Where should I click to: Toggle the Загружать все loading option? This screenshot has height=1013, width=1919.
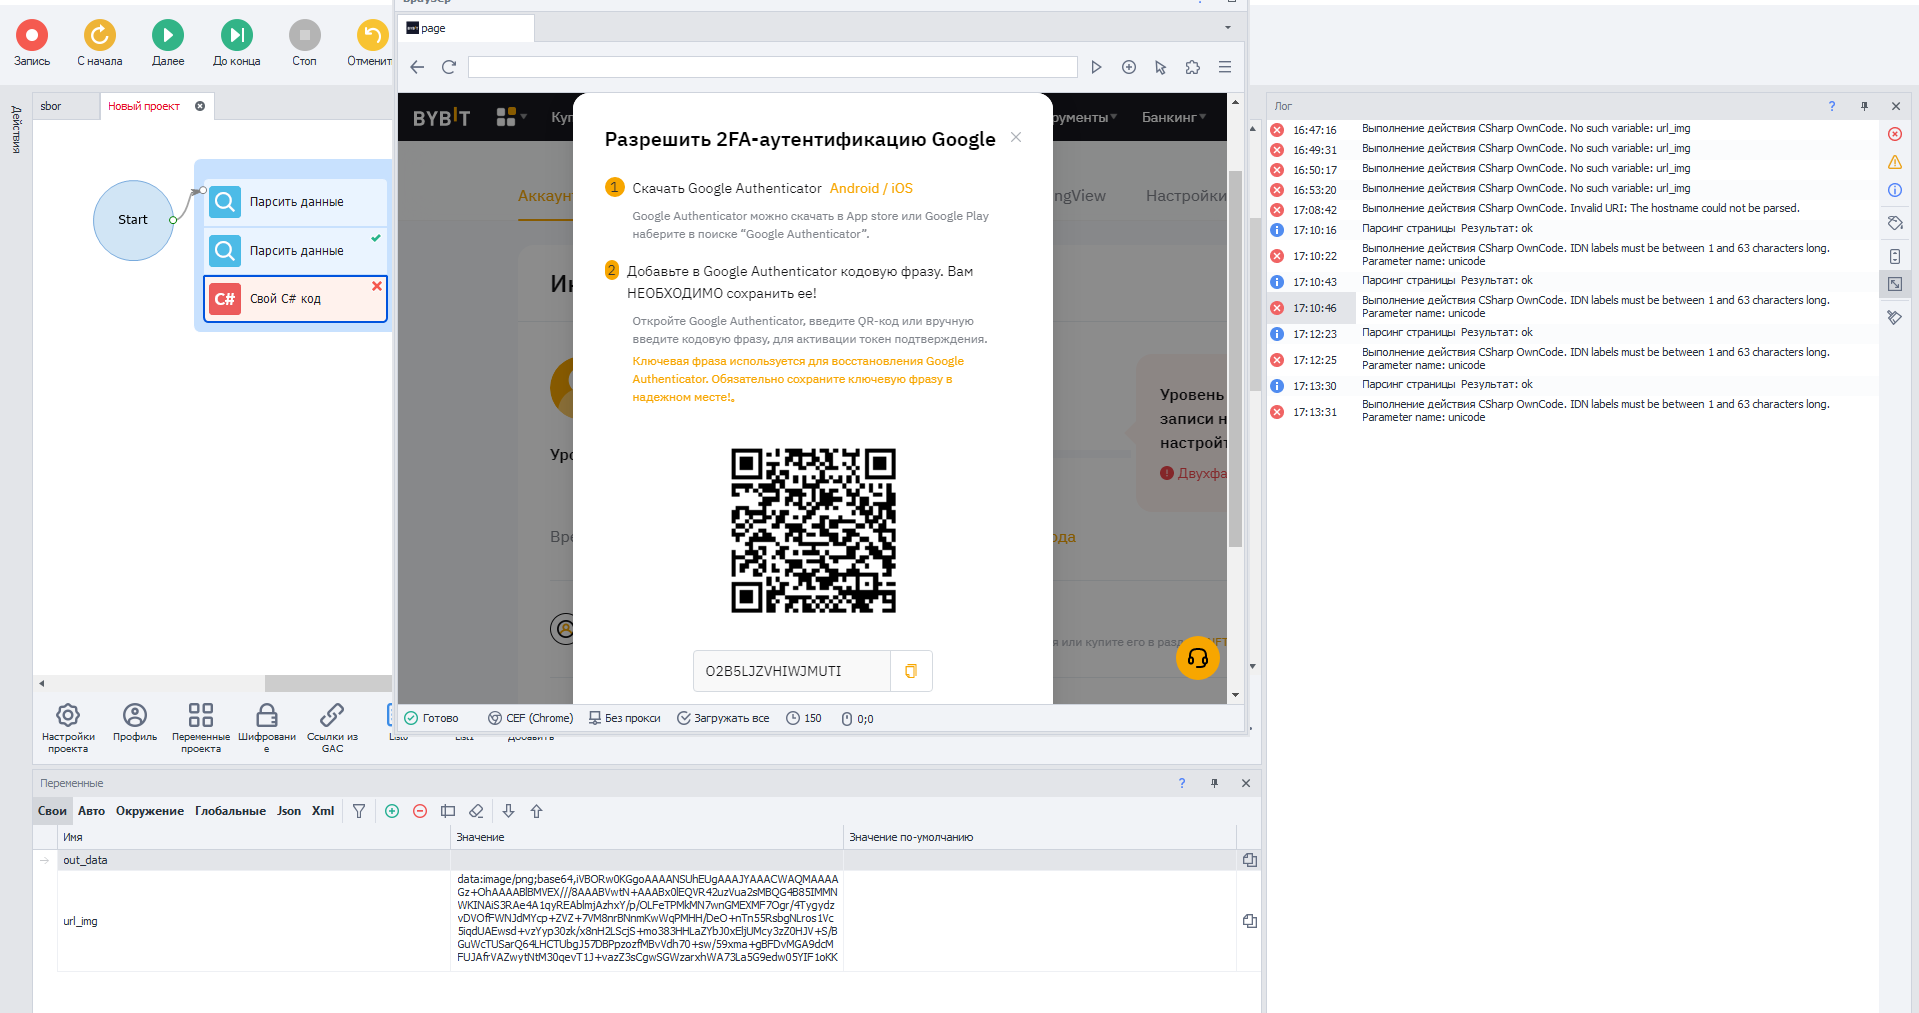[x=723, y=718]
